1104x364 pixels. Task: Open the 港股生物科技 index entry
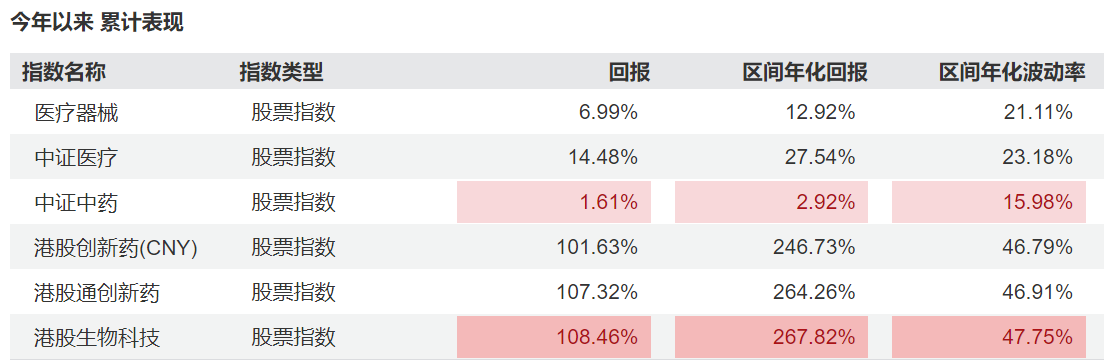[97, 338]
